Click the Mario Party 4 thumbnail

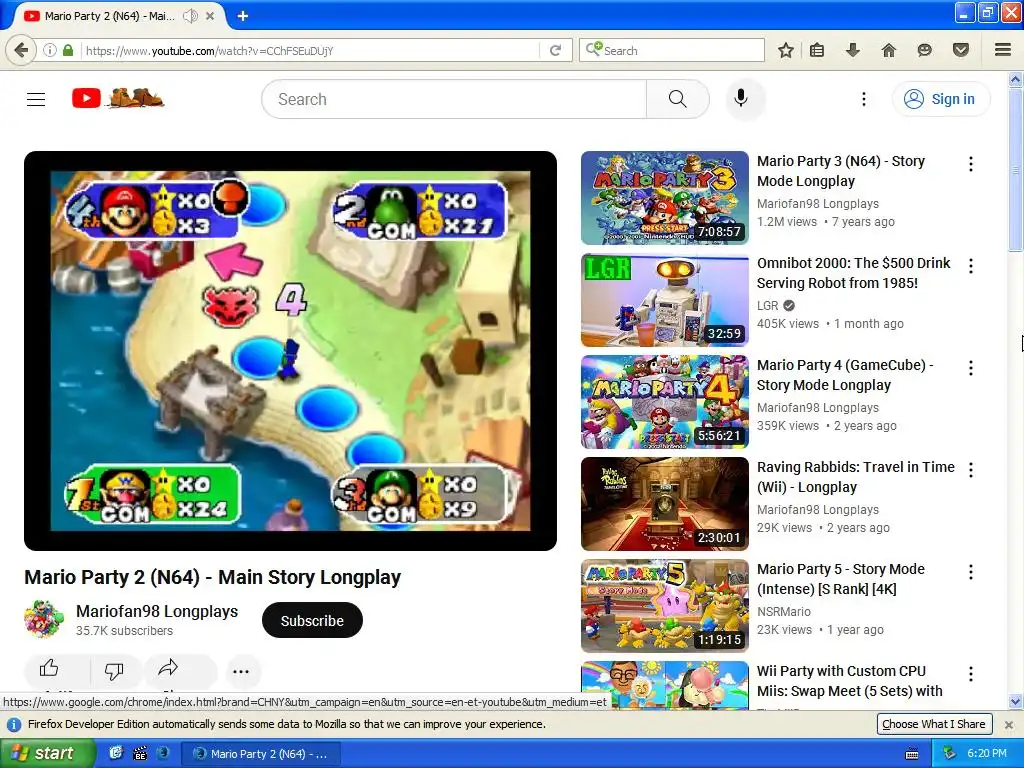[x=665, y=402]
